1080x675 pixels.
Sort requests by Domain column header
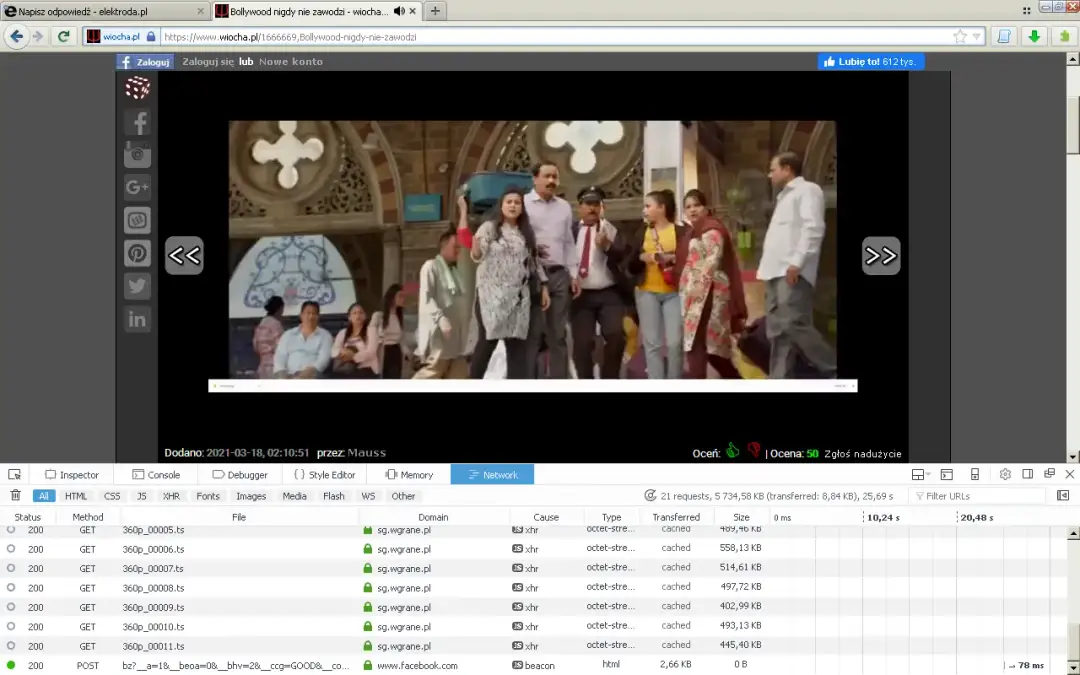pos(433,517)
